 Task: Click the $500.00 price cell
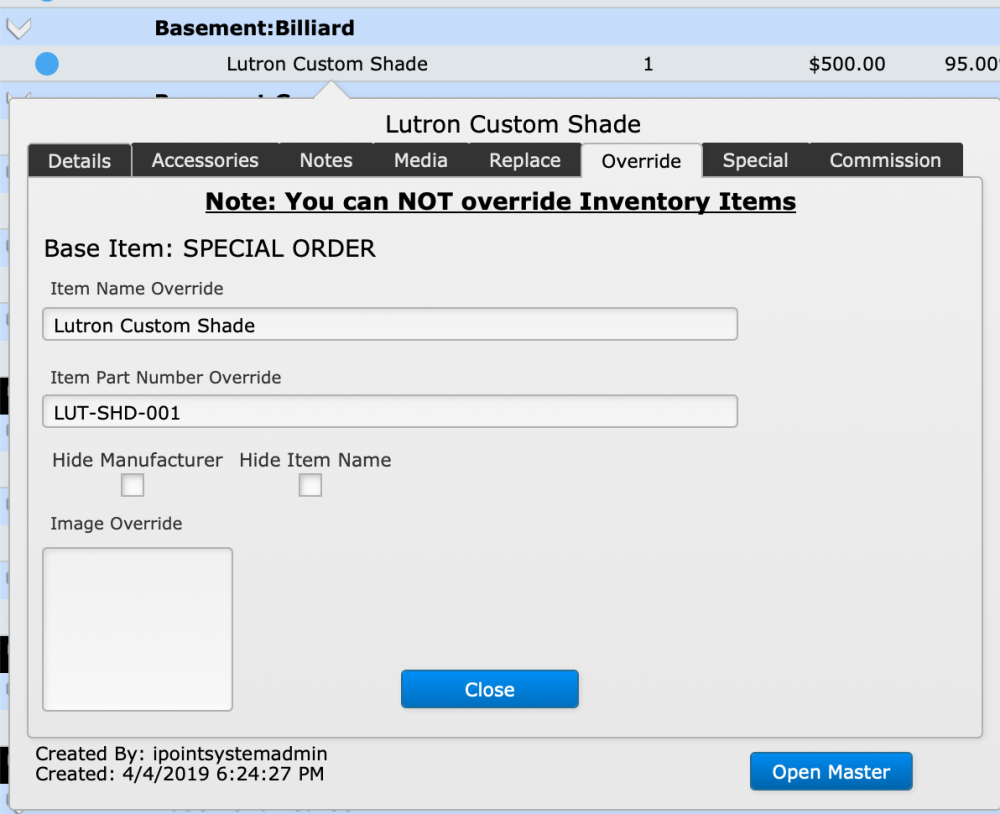848,63
